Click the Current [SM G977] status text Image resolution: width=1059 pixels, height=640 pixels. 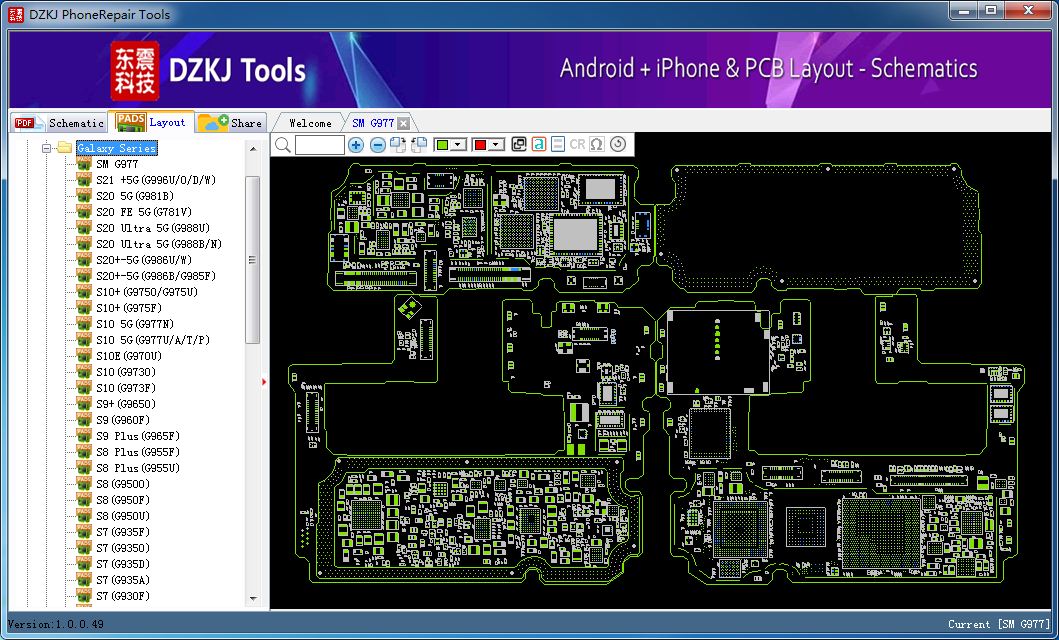click(x=999, y=624)
